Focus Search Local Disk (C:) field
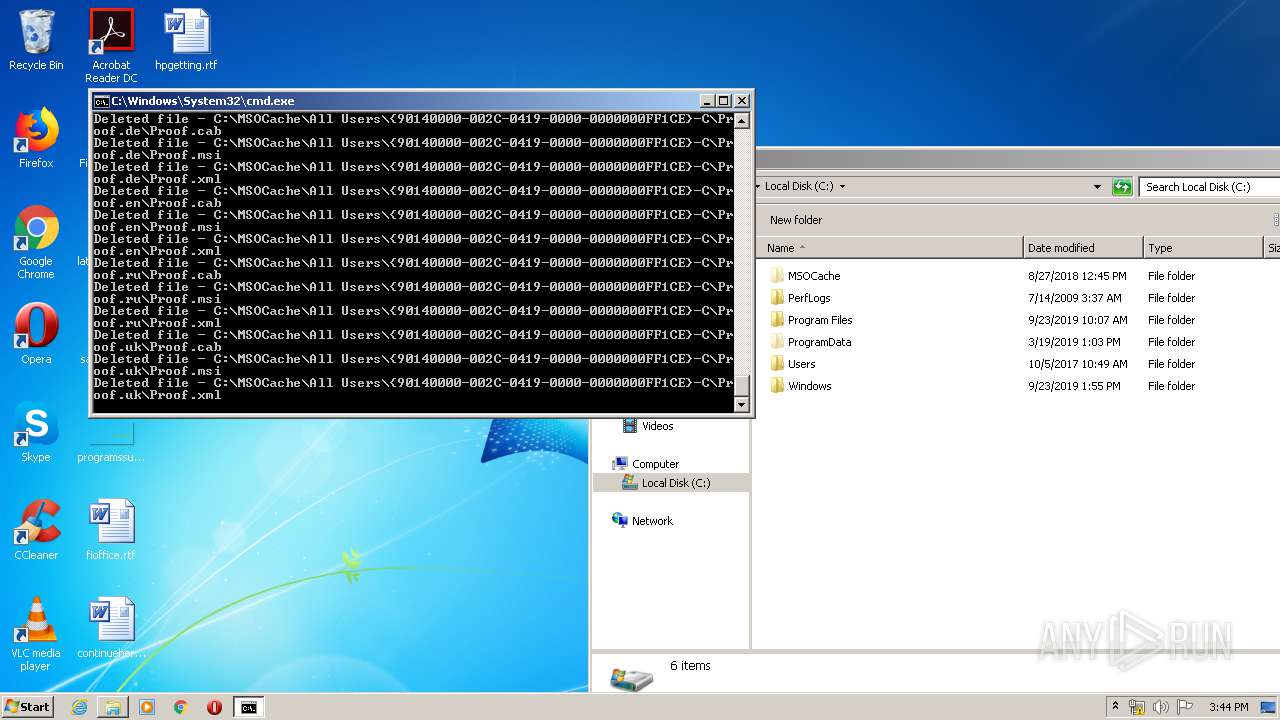 click(1209, 187)
